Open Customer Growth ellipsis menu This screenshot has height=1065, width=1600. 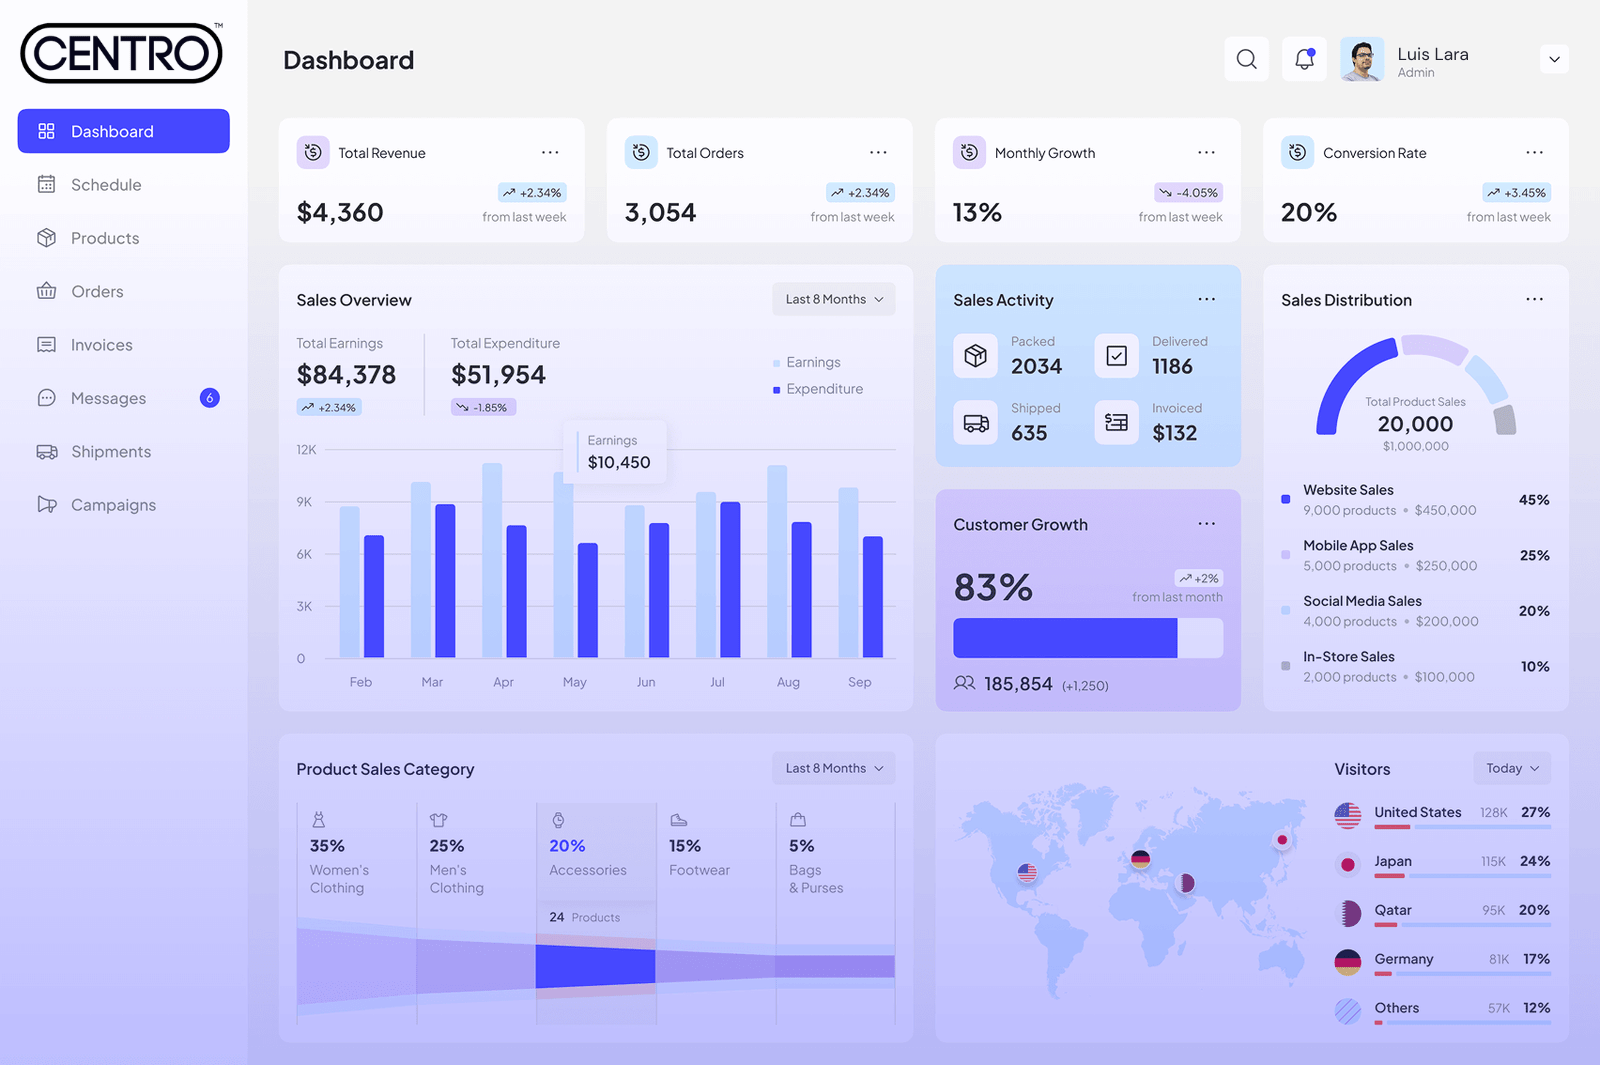click(1207, 524)
